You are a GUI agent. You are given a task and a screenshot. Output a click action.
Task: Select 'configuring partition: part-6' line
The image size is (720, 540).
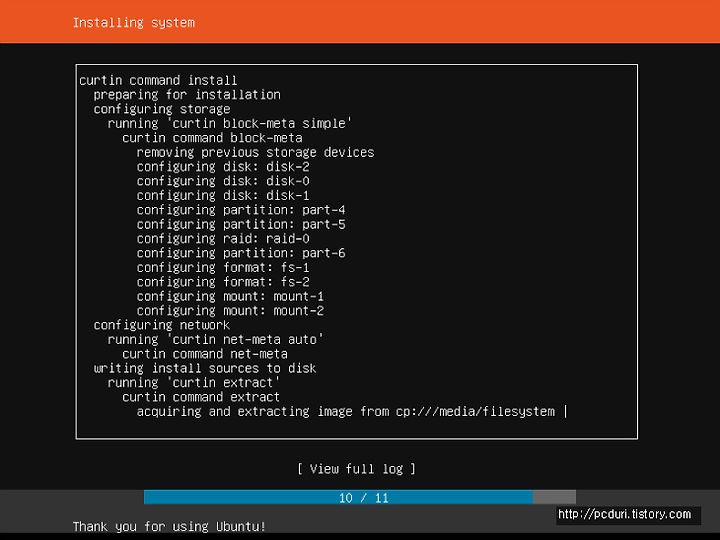(241, 253)
